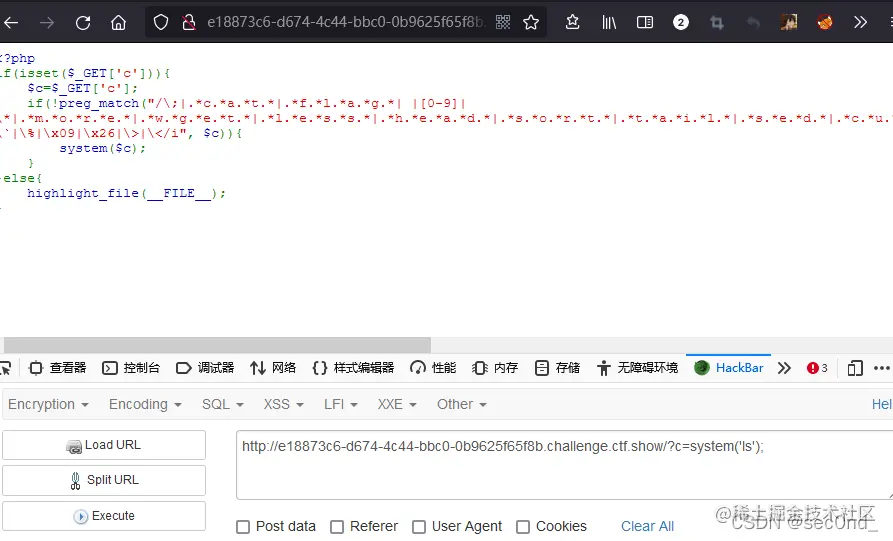The width and height of the screenshot is (893, 541).
Task: Expand the XSS dropdown
Action: coord(283,404)
